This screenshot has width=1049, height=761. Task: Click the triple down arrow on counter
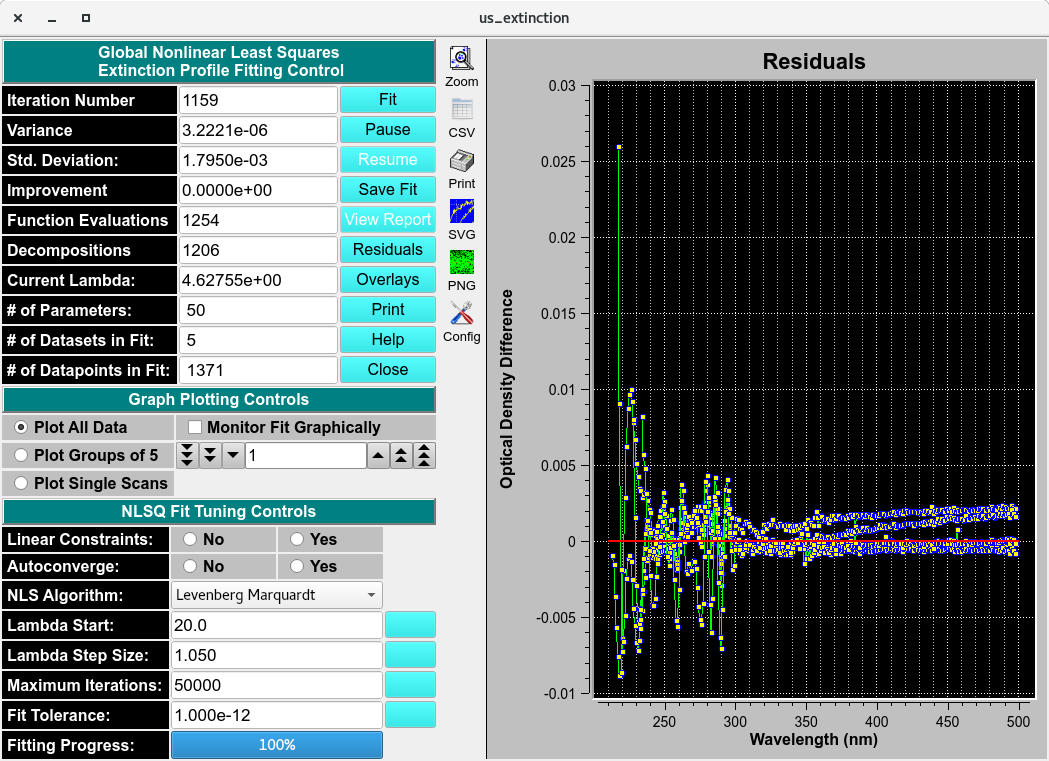(187, 456)
